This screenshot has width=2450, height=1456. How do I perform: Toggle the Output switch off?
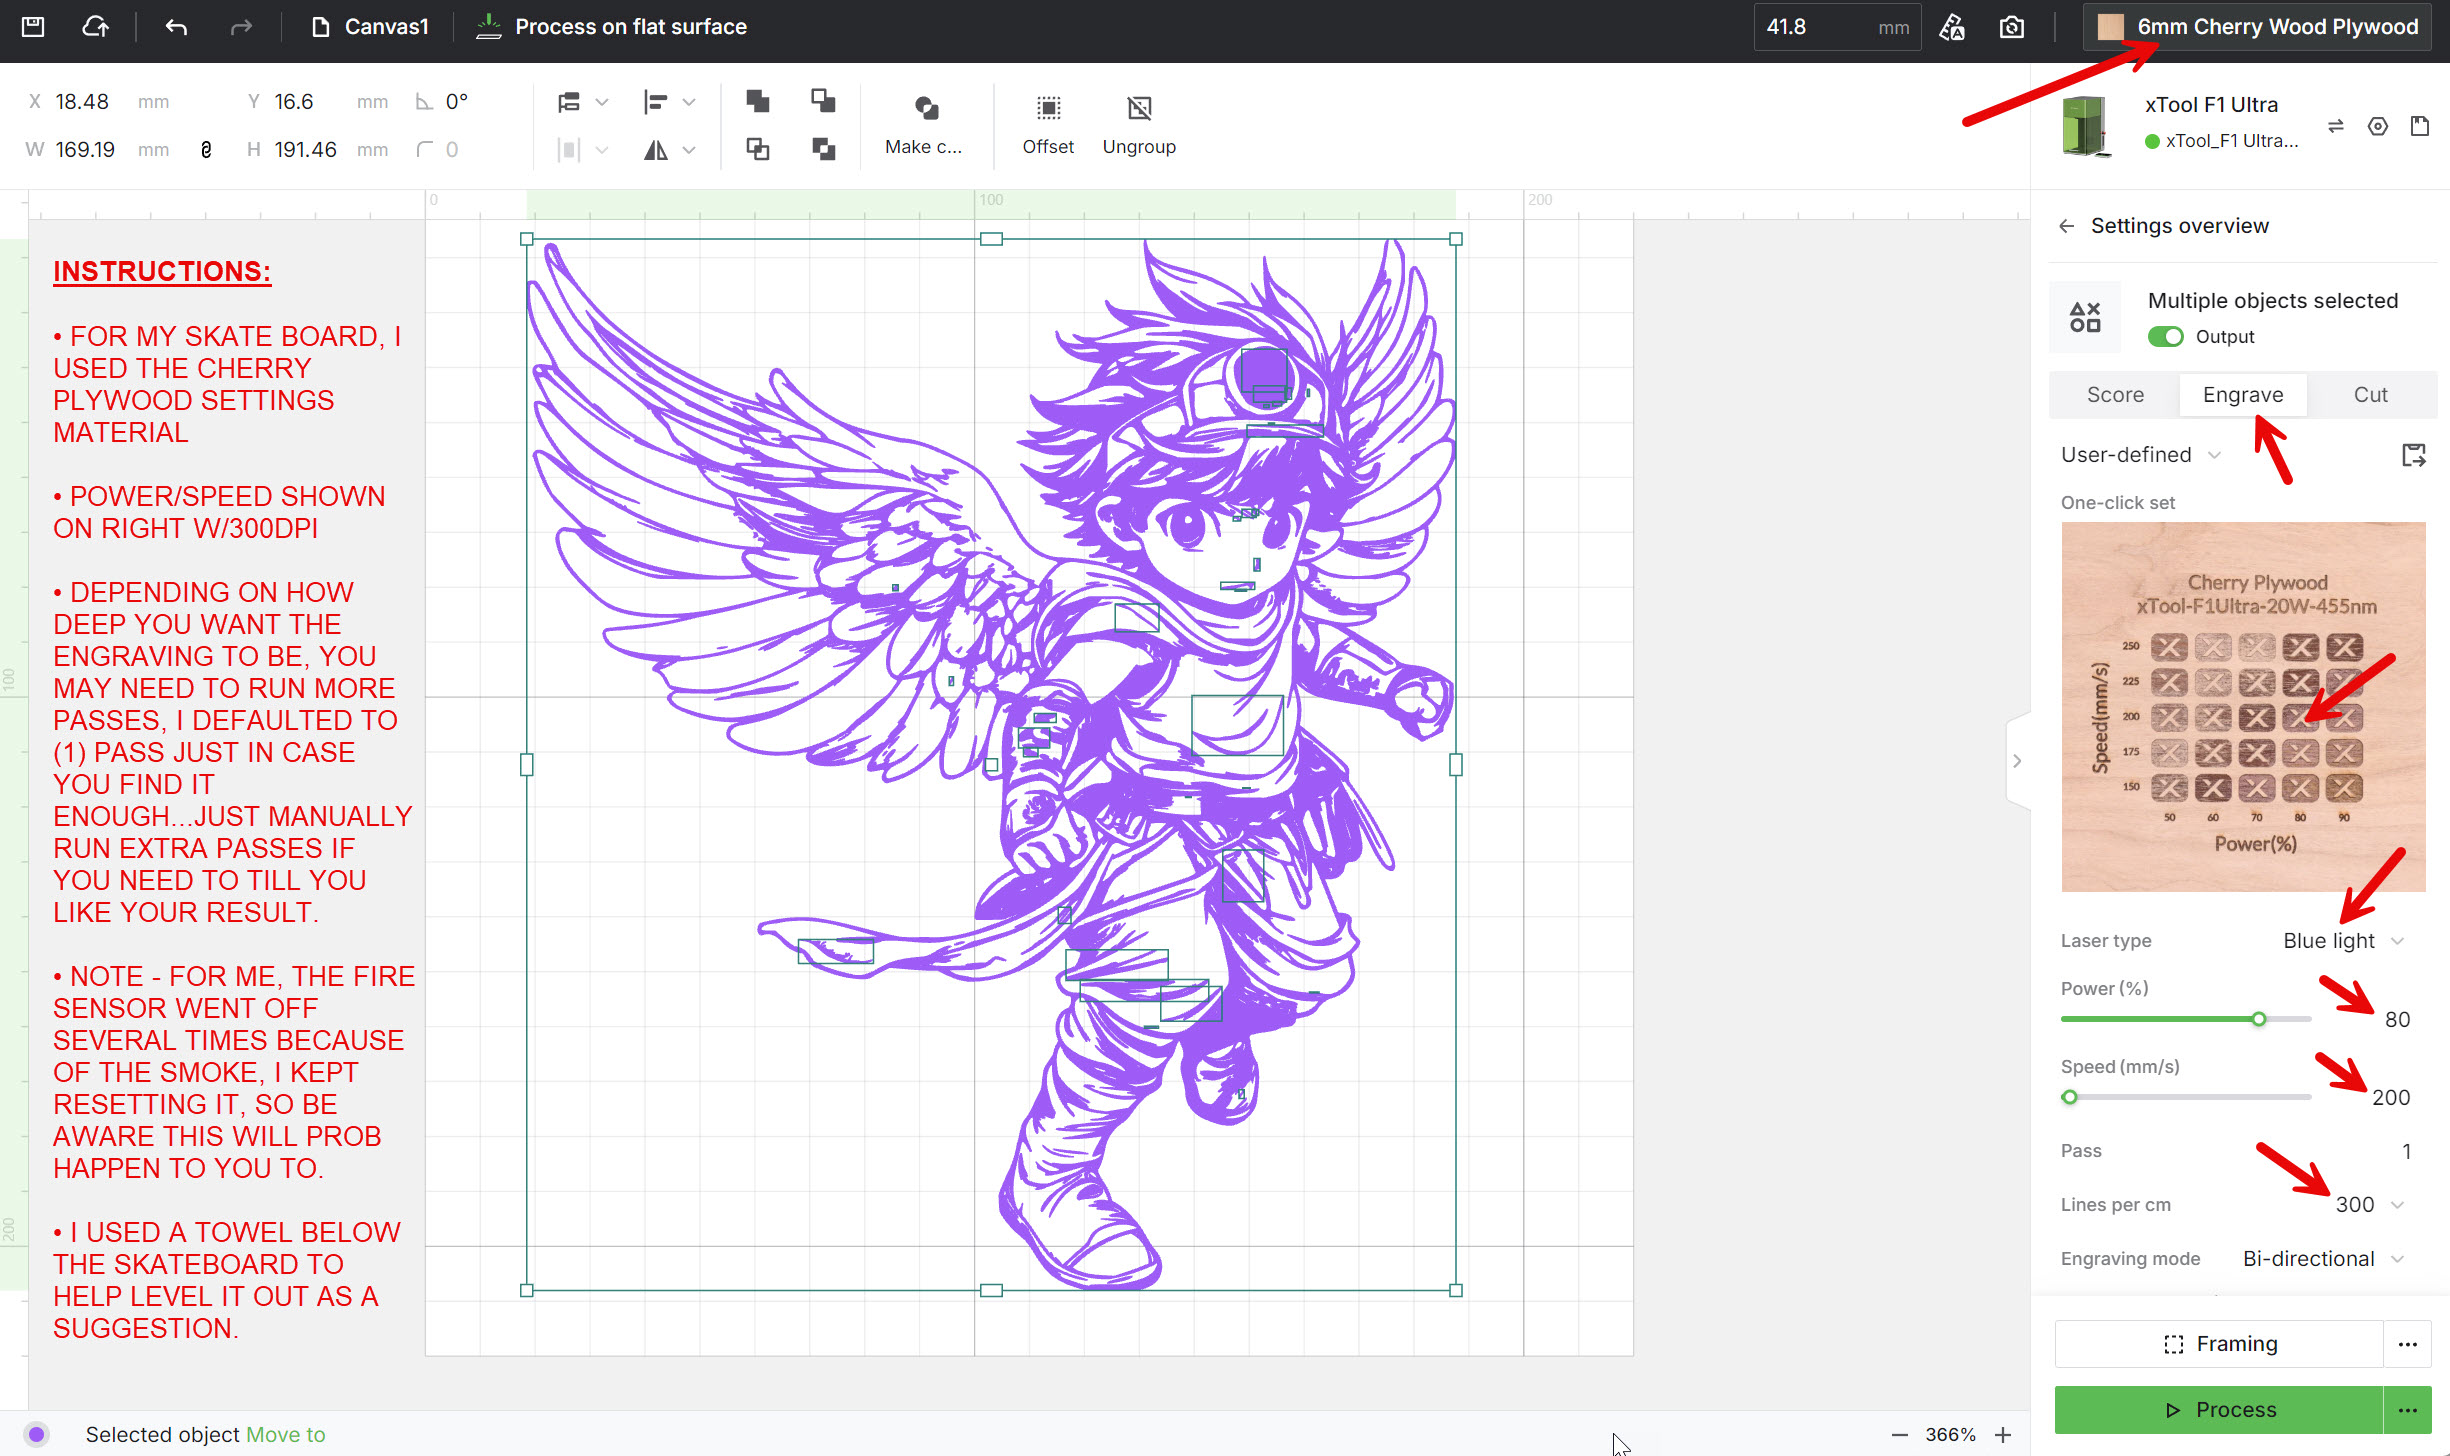pos(2165,337)
